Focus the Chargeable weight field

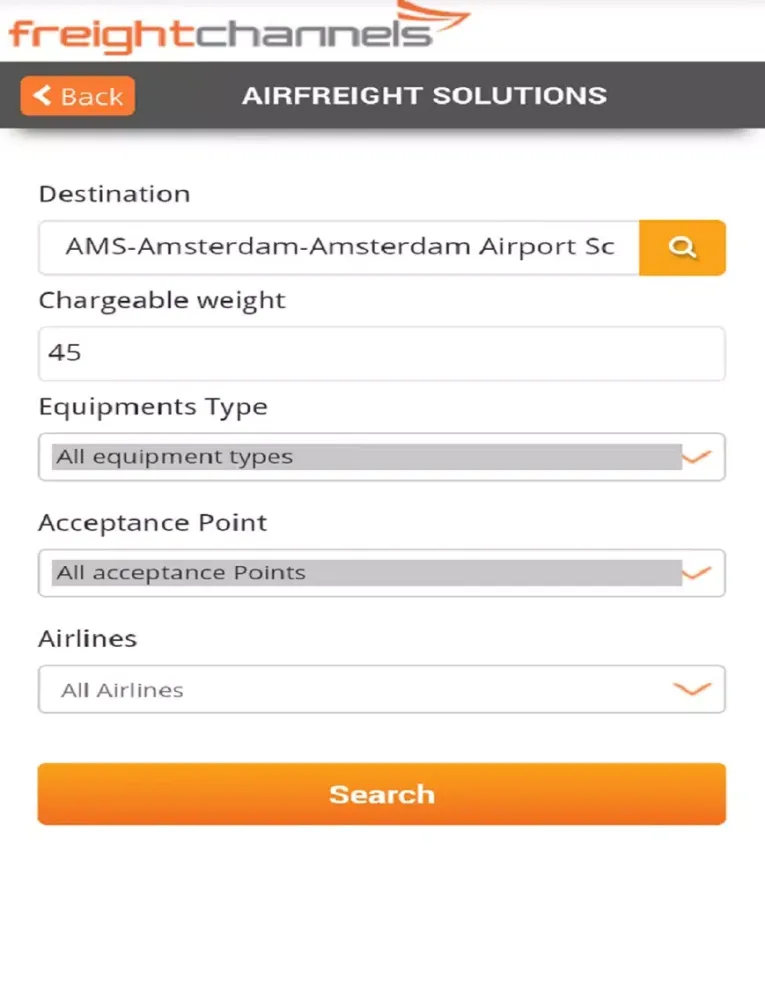382,353
